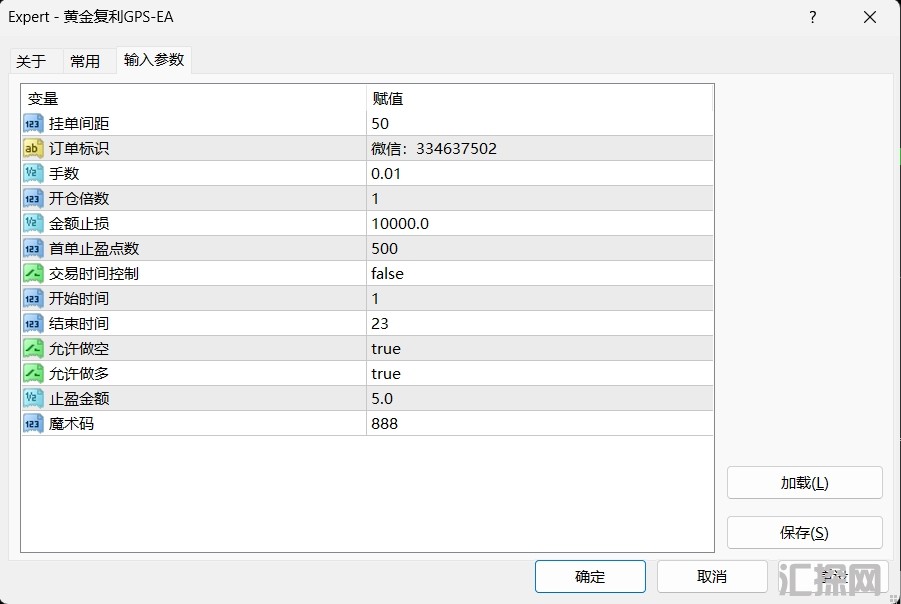Click the integer icon beside 结束时间
The height and width of the screenshot is (604, 901).
coord(33,324)
